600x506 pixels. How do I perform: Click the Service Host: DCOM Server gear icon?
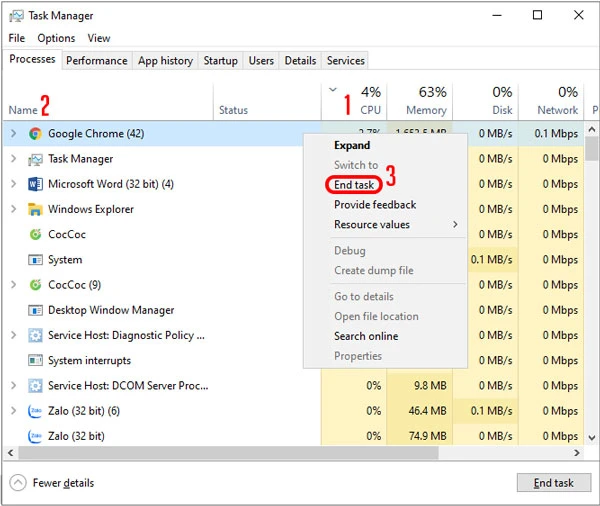(x=35, y=386)
